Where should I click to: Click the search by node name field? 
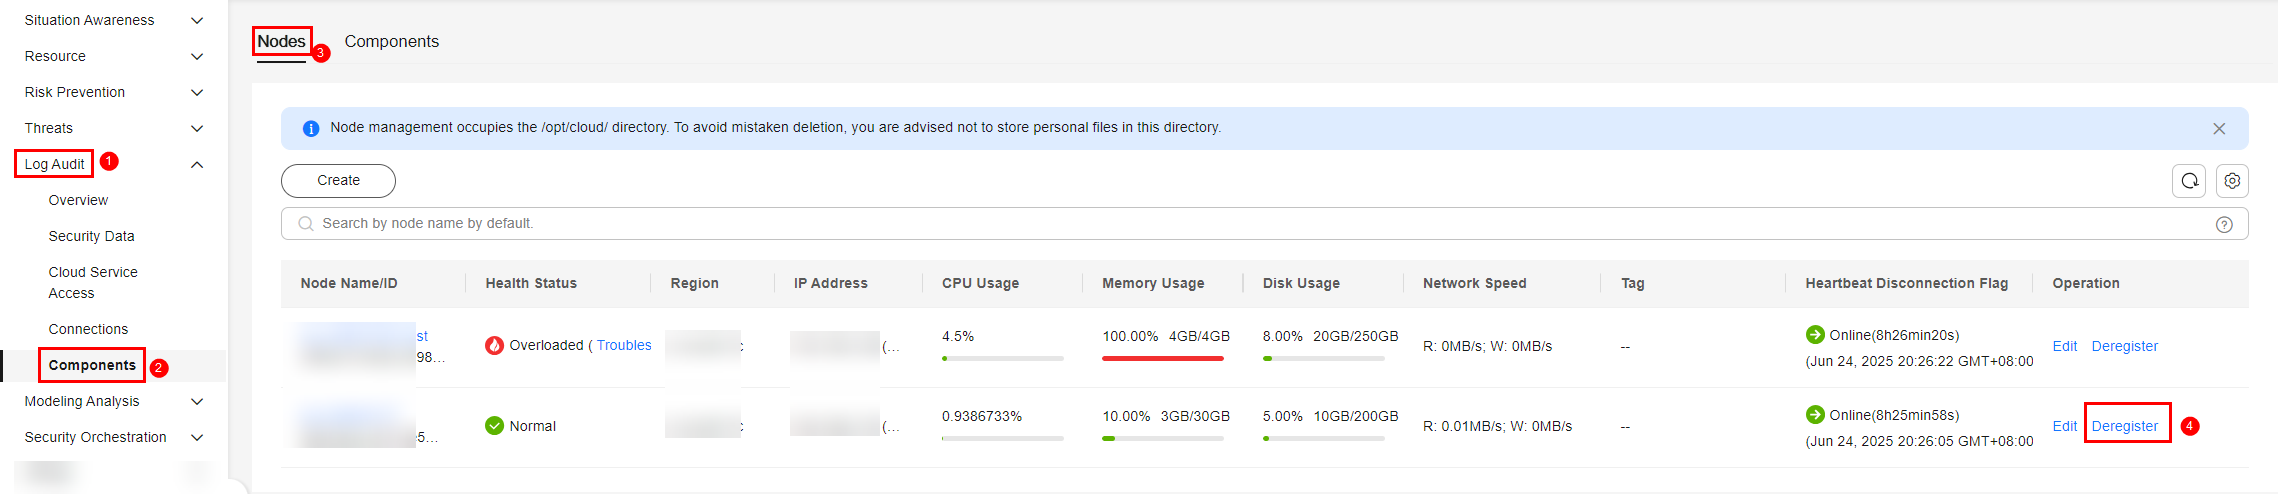(x=1200, y=224)
